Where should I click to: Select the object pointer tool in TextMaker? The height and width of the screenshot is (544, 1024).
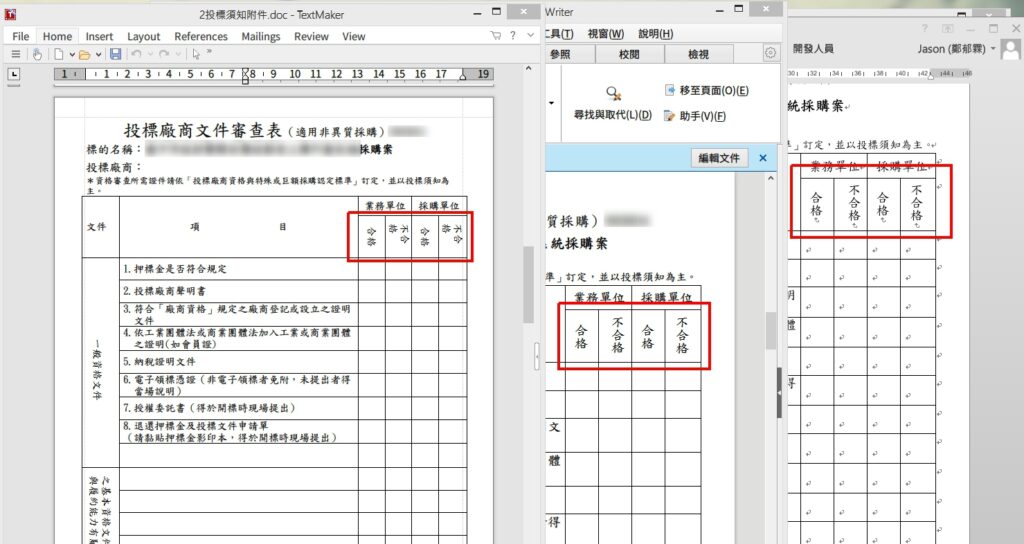(x=197, y=54)
